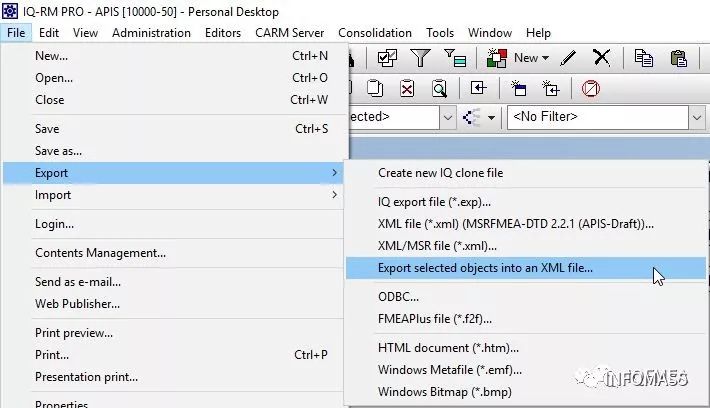The height and width of the screenshot is (408, 710).
Task: Select the Export submenu entry
Action: [x=173, y=173]
